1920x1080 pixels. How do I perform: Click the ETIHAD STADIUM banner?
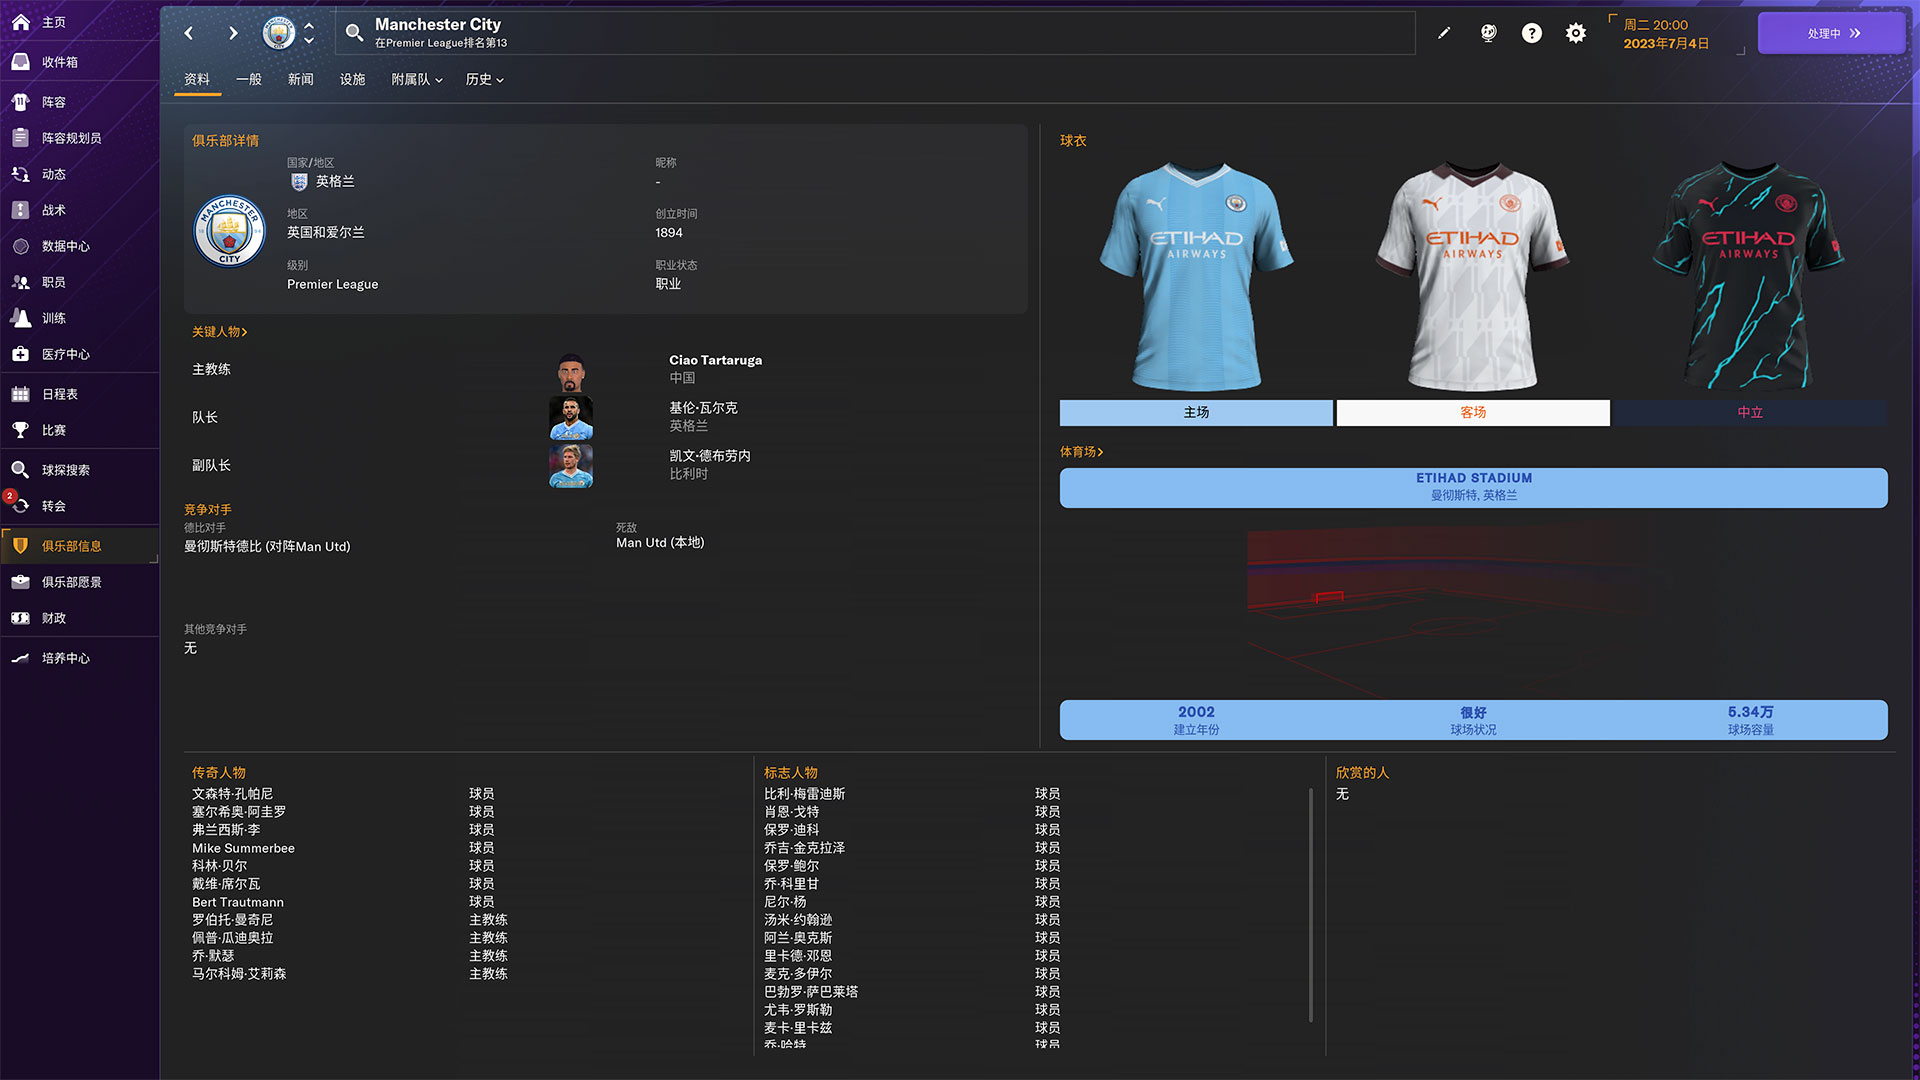(x=1473, y=488)
